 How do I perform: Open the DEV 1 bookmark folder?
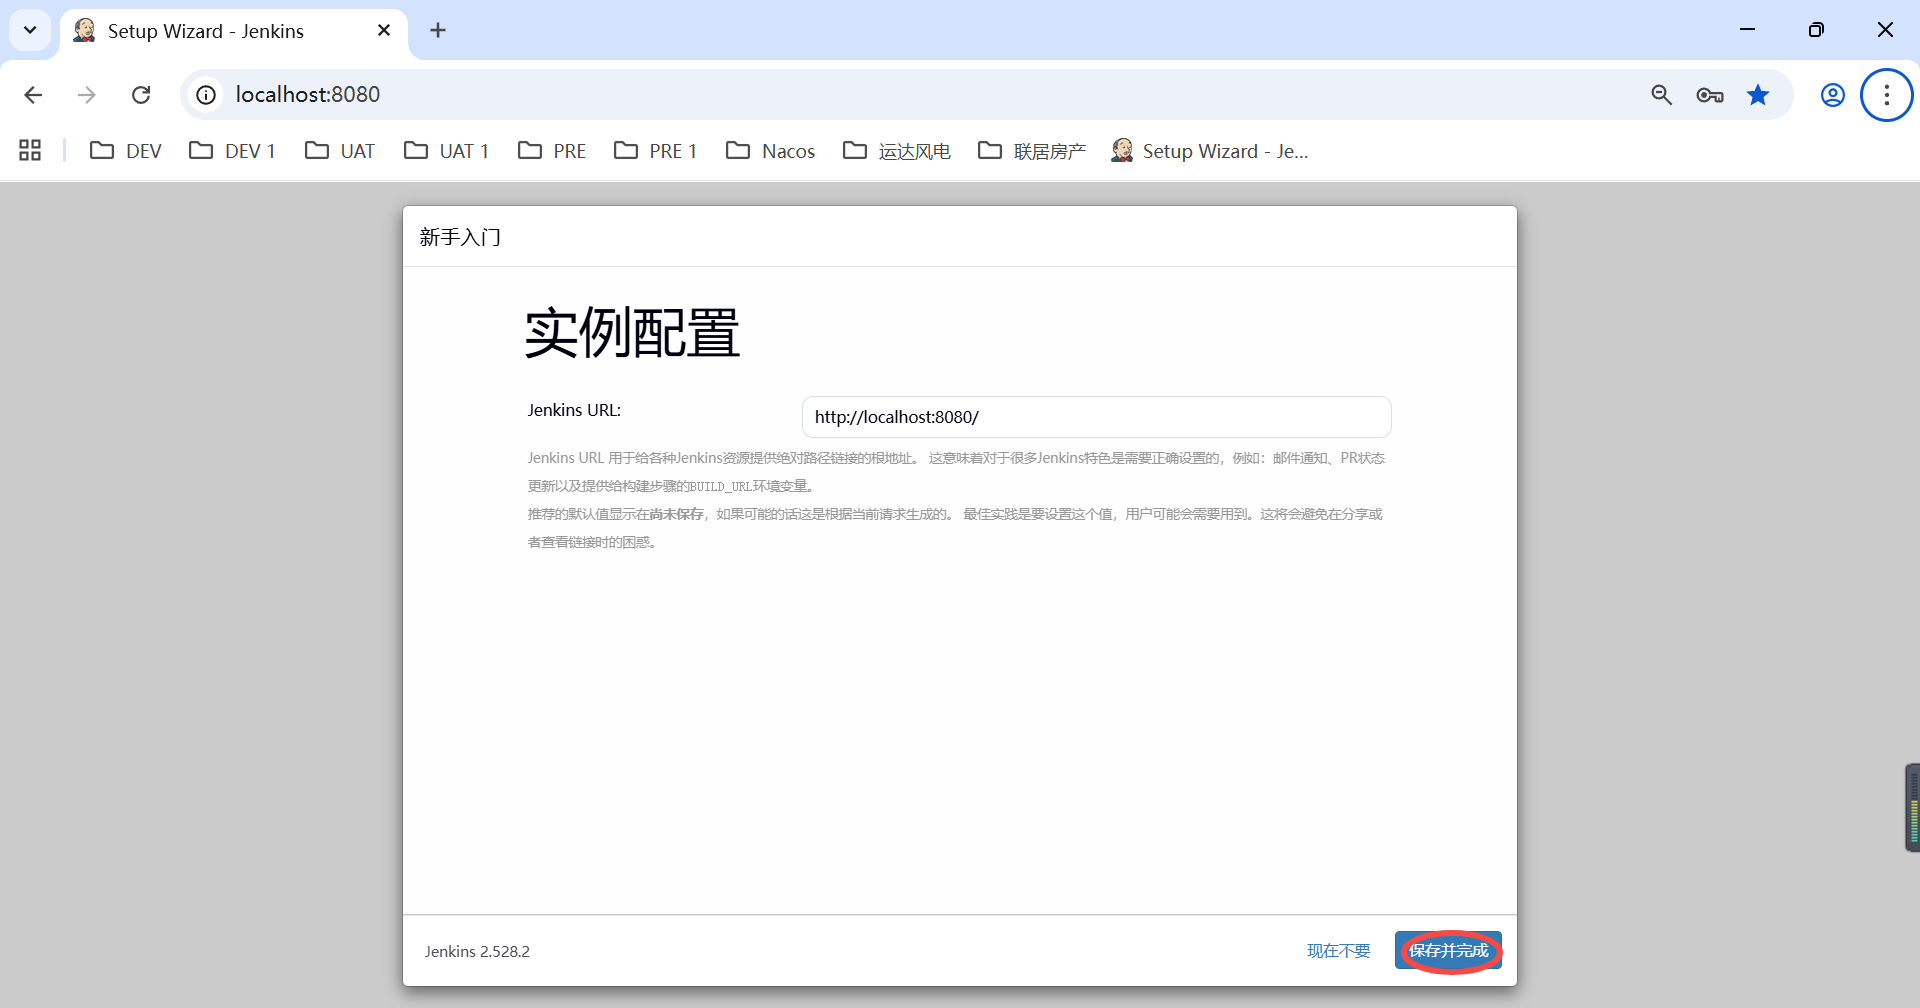232,151
